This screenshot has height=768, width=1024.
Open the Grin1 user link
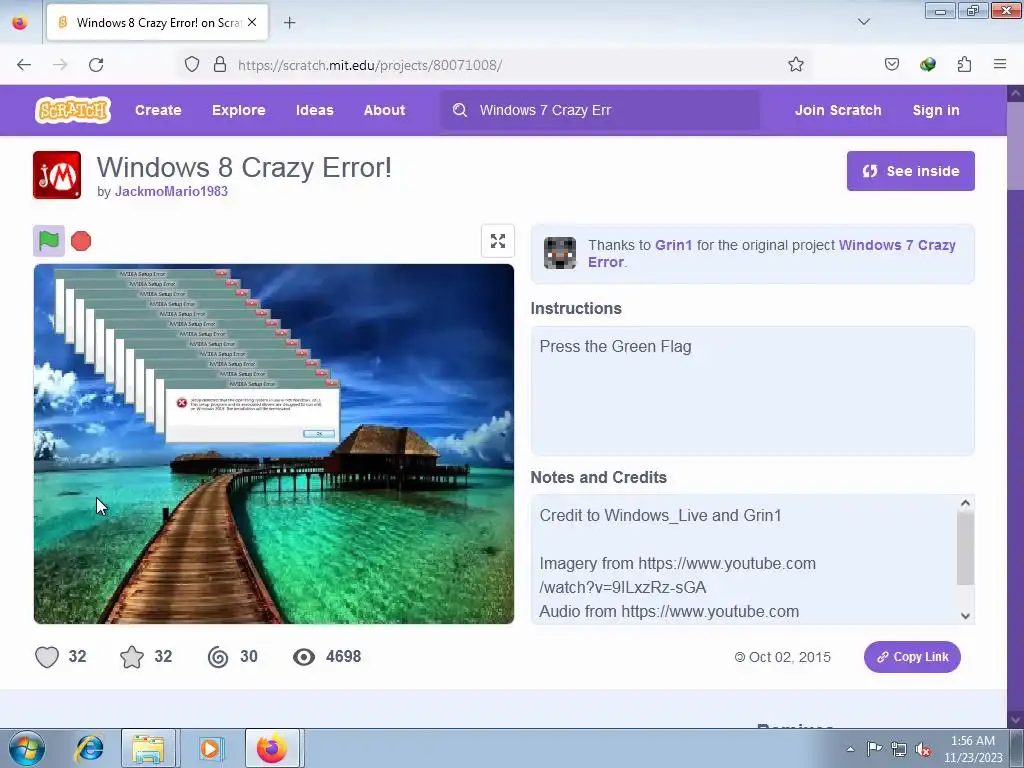[673, 245]
